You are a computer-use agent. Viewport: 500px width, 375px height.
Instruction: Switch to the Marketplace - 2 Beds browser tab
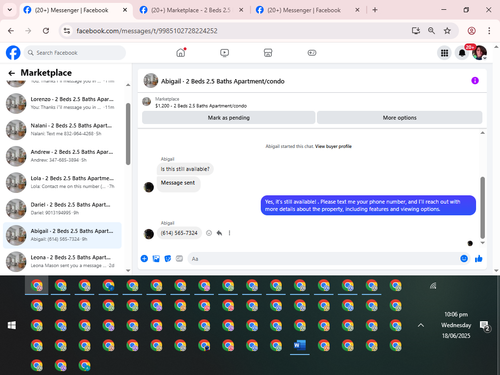tap(190, 10)
